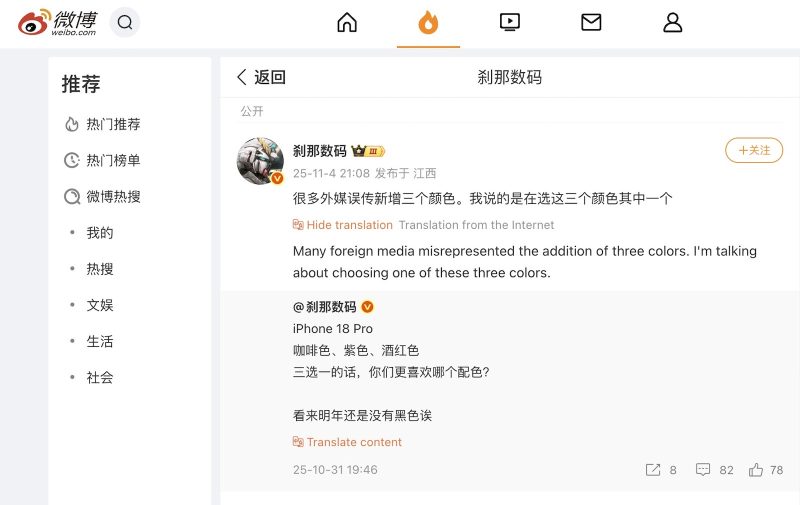Select 热门推荐 in sidebar

pos(113,124)
